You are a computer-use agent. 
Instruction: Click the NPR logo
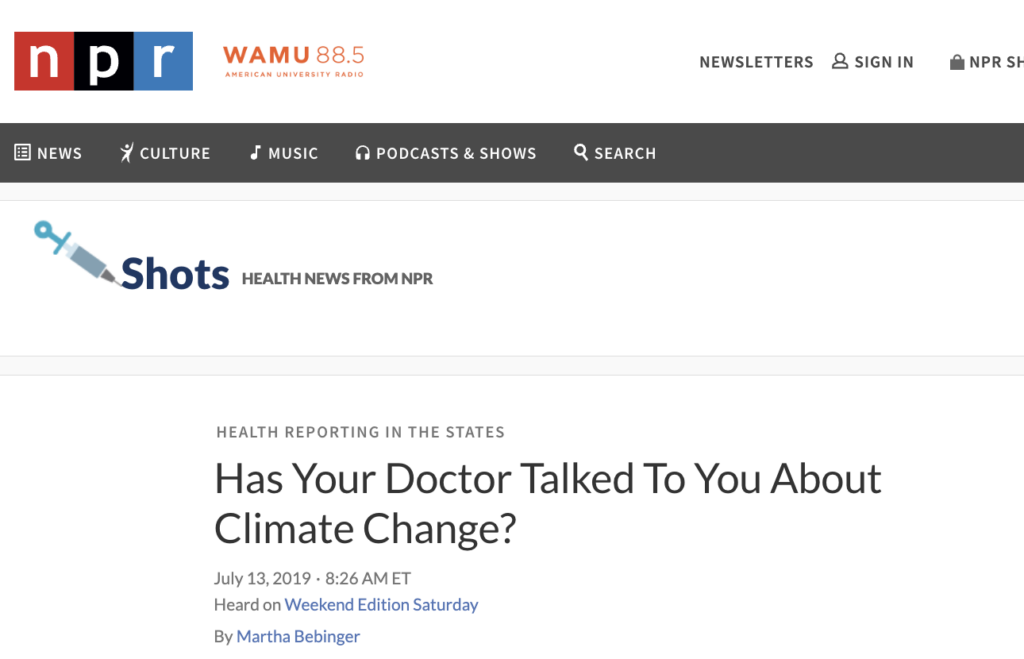(103, 61)
